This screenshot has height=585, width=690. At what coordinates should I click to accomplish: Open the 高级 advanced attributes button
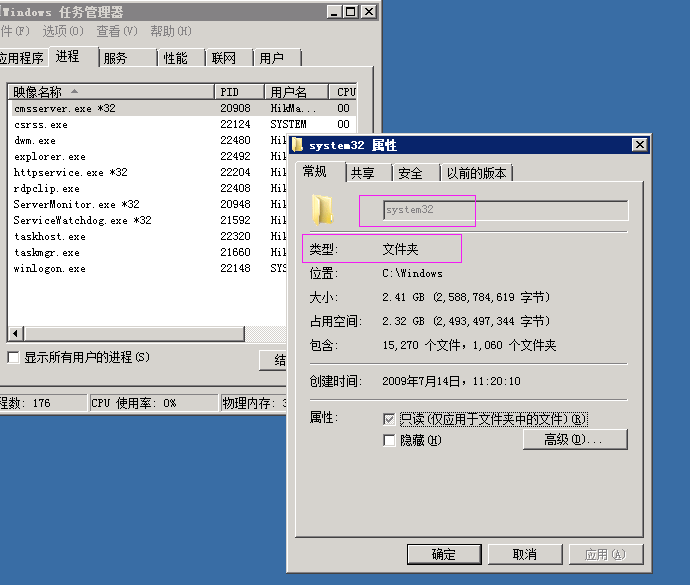point(575,439)
